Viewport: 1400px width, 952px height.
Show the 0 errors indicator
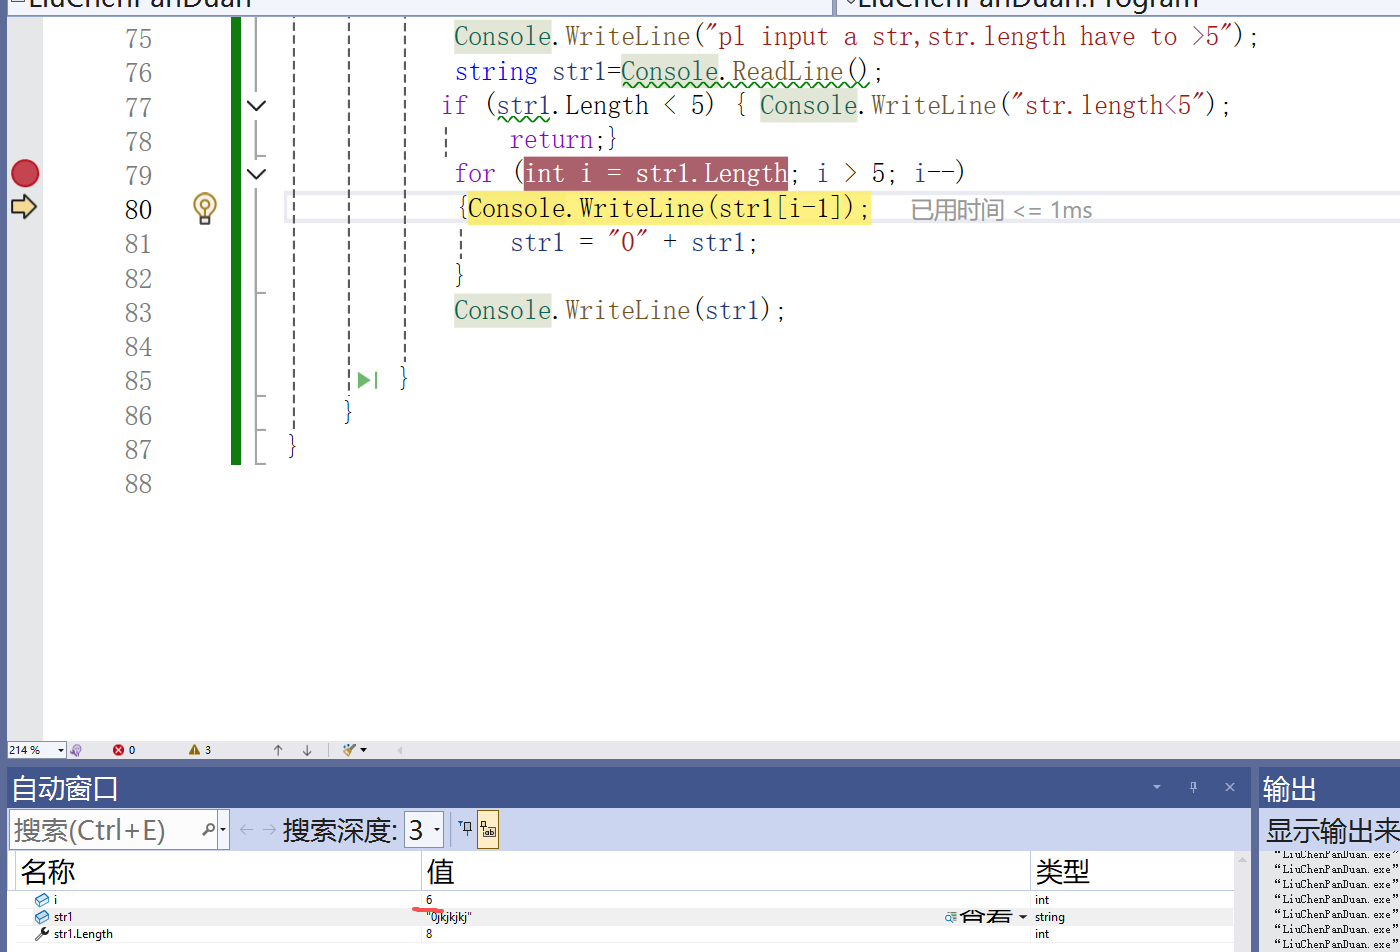(x=124, y=749)
